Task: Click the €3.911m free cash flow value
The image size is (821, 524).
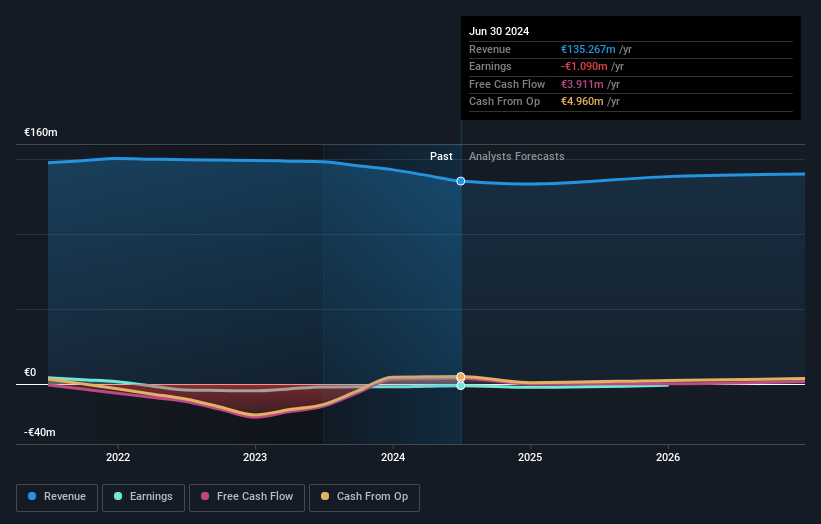Action: pyautogui.click(x=582, y=84)
